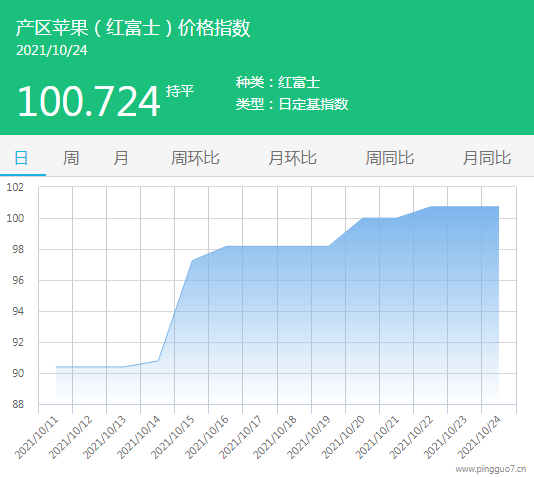Click the www.pingguo7.cn watermark link
Viewport: 534px width, 477px height.
[x=491, y=469]
